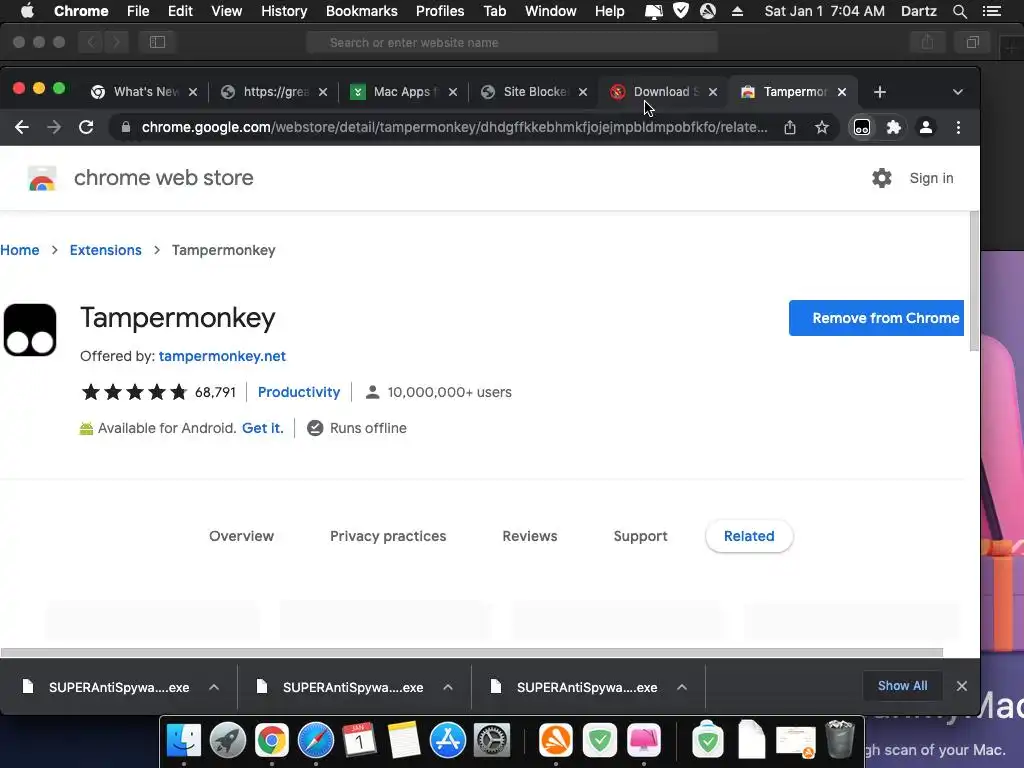Click the Chrome address bar URL

pyautogui.click(x=455, y=127)
